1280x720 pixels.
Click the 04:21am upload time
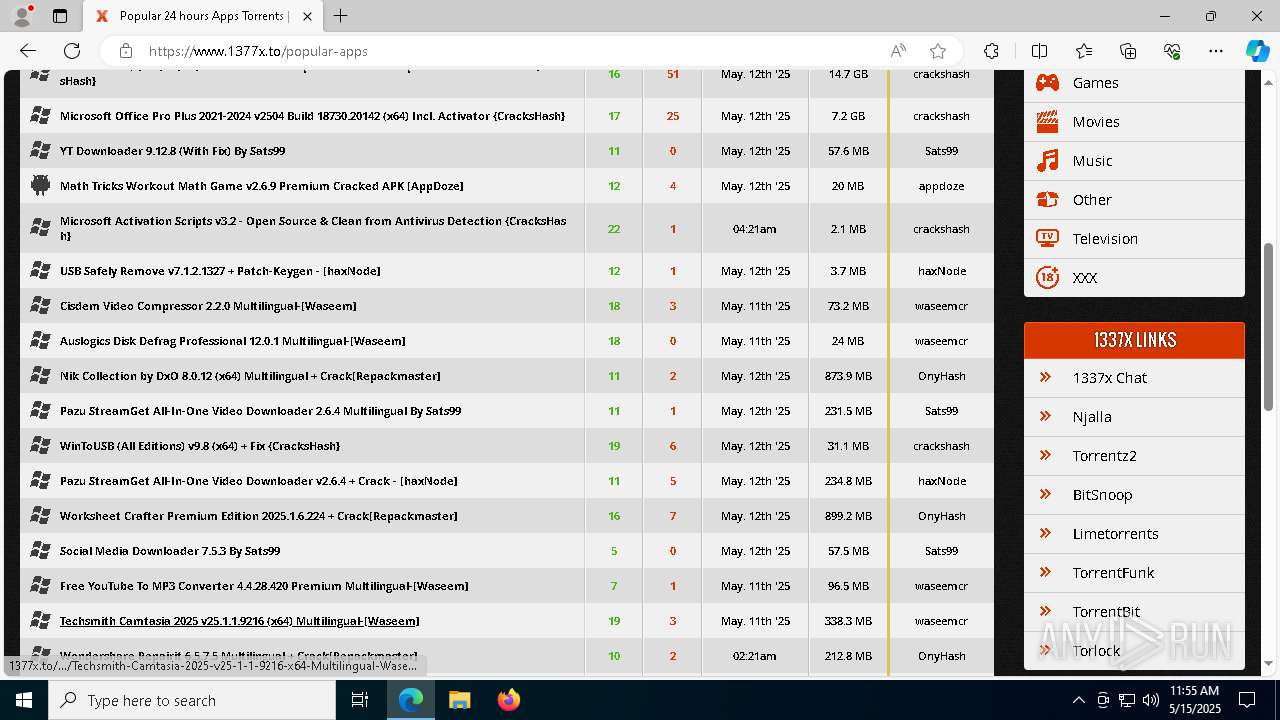(x=755, y=229)
